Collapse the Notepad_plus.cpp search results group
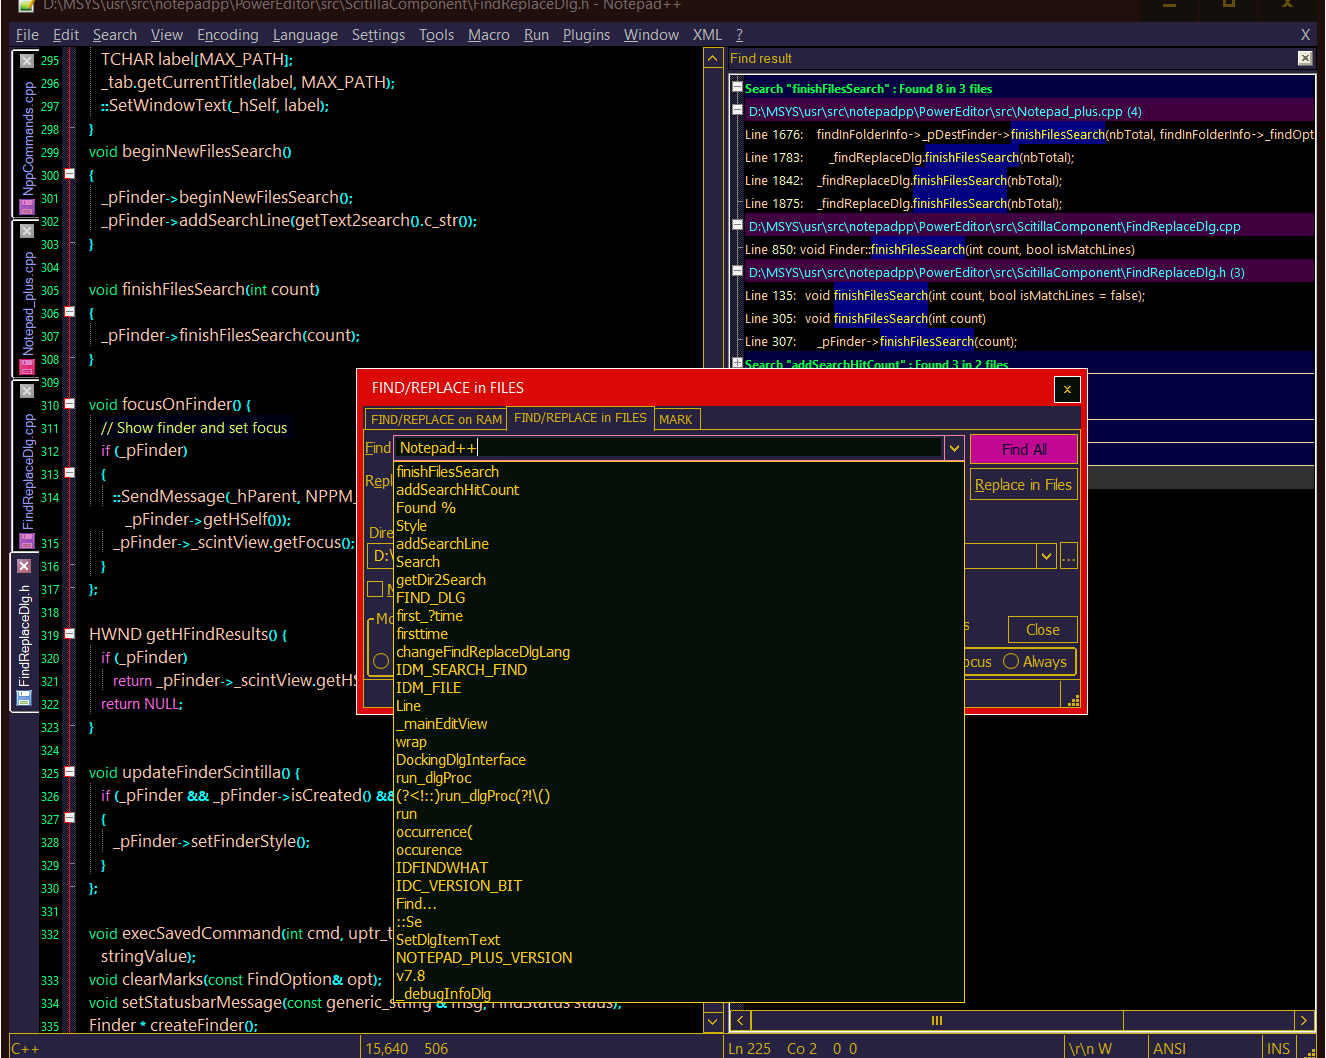 (x=737, y=110)
